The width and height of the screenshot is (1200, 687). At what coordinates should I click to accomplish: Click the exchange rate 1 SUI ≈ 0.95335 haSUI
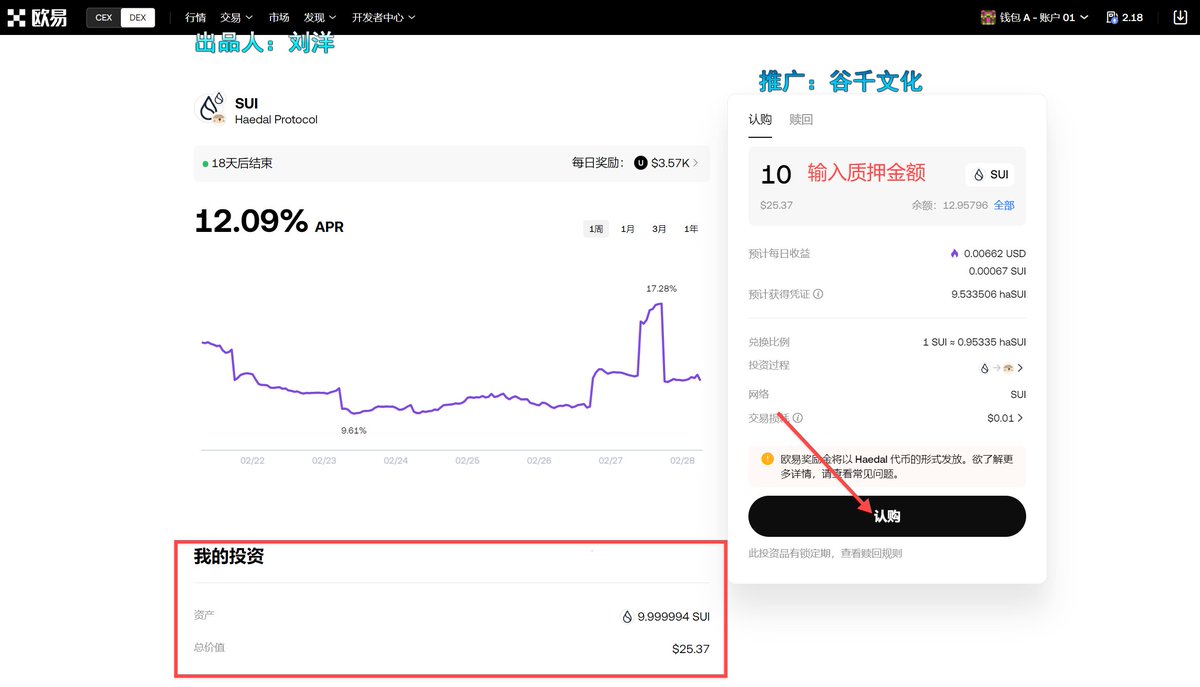coord(975,342)
